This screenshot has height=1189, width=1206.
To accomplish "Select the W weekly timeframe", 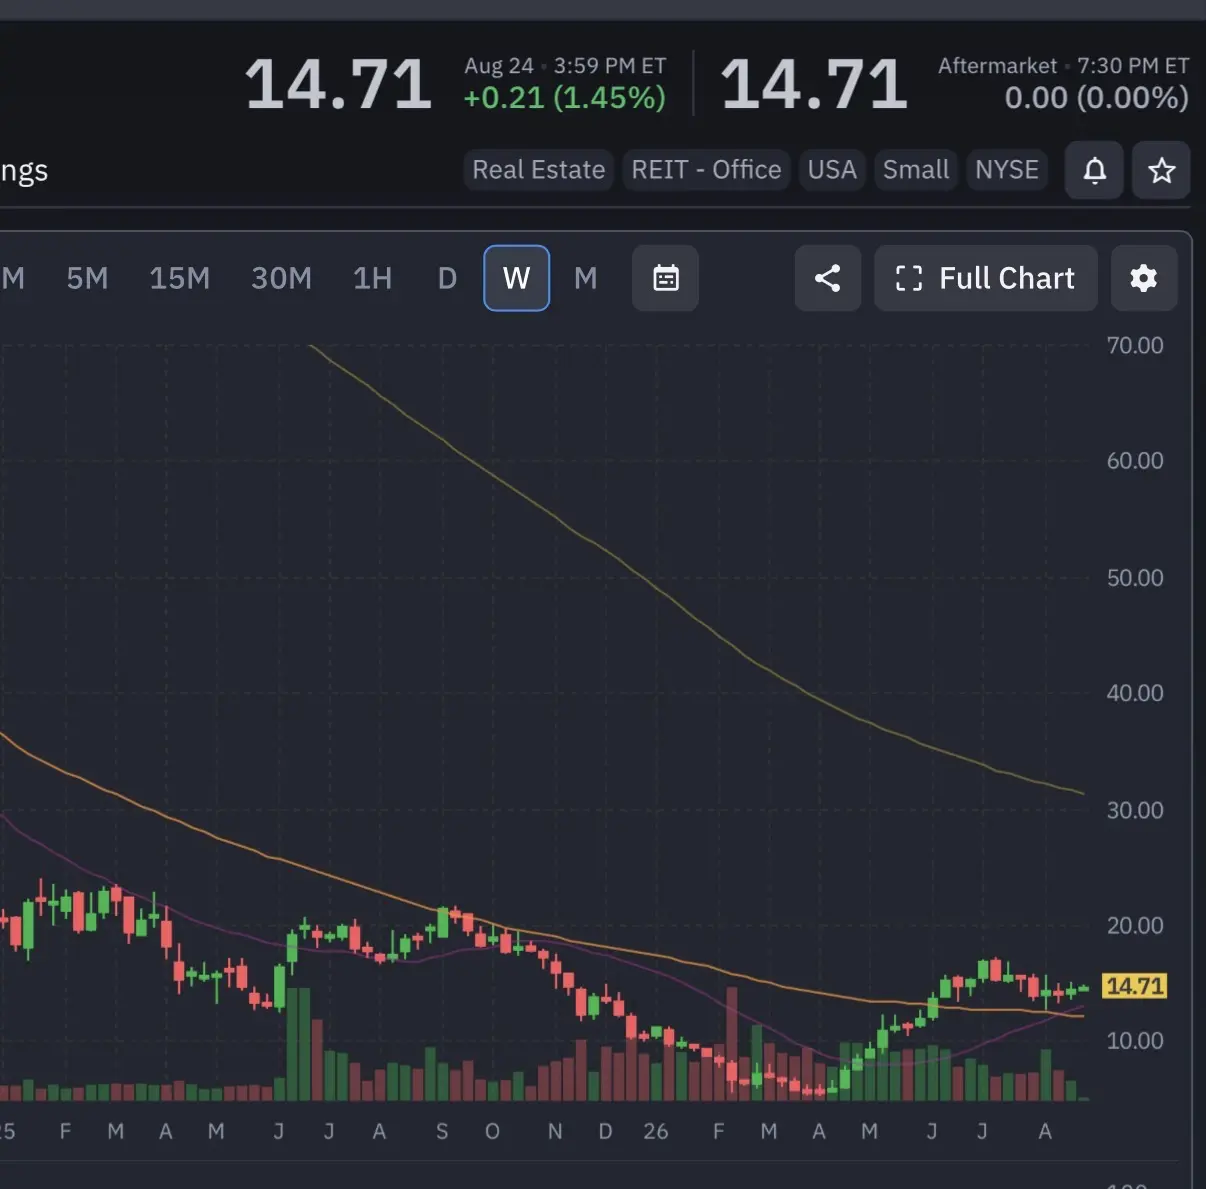I will point(516,278).
